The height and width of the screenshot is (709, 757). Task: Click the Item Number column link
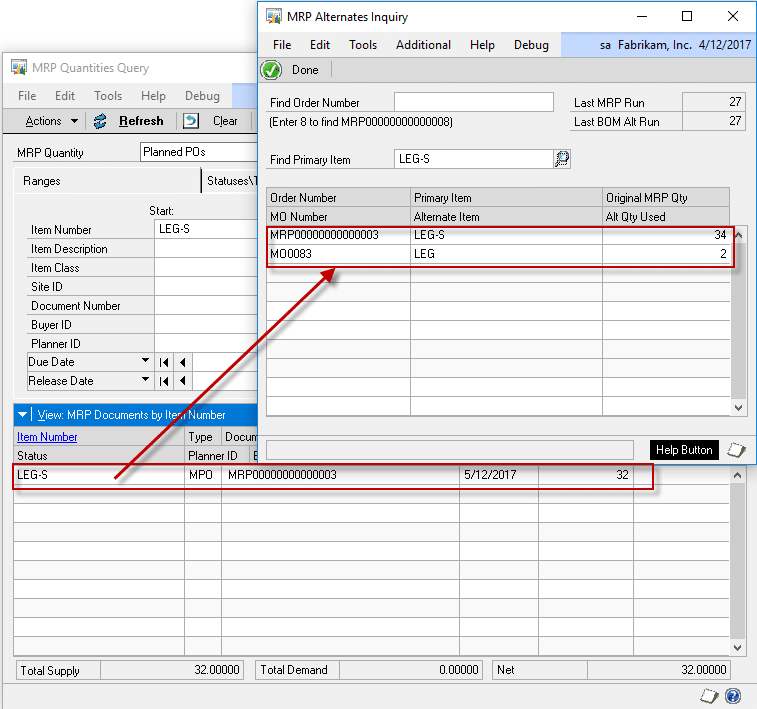(x=47, y=437)
